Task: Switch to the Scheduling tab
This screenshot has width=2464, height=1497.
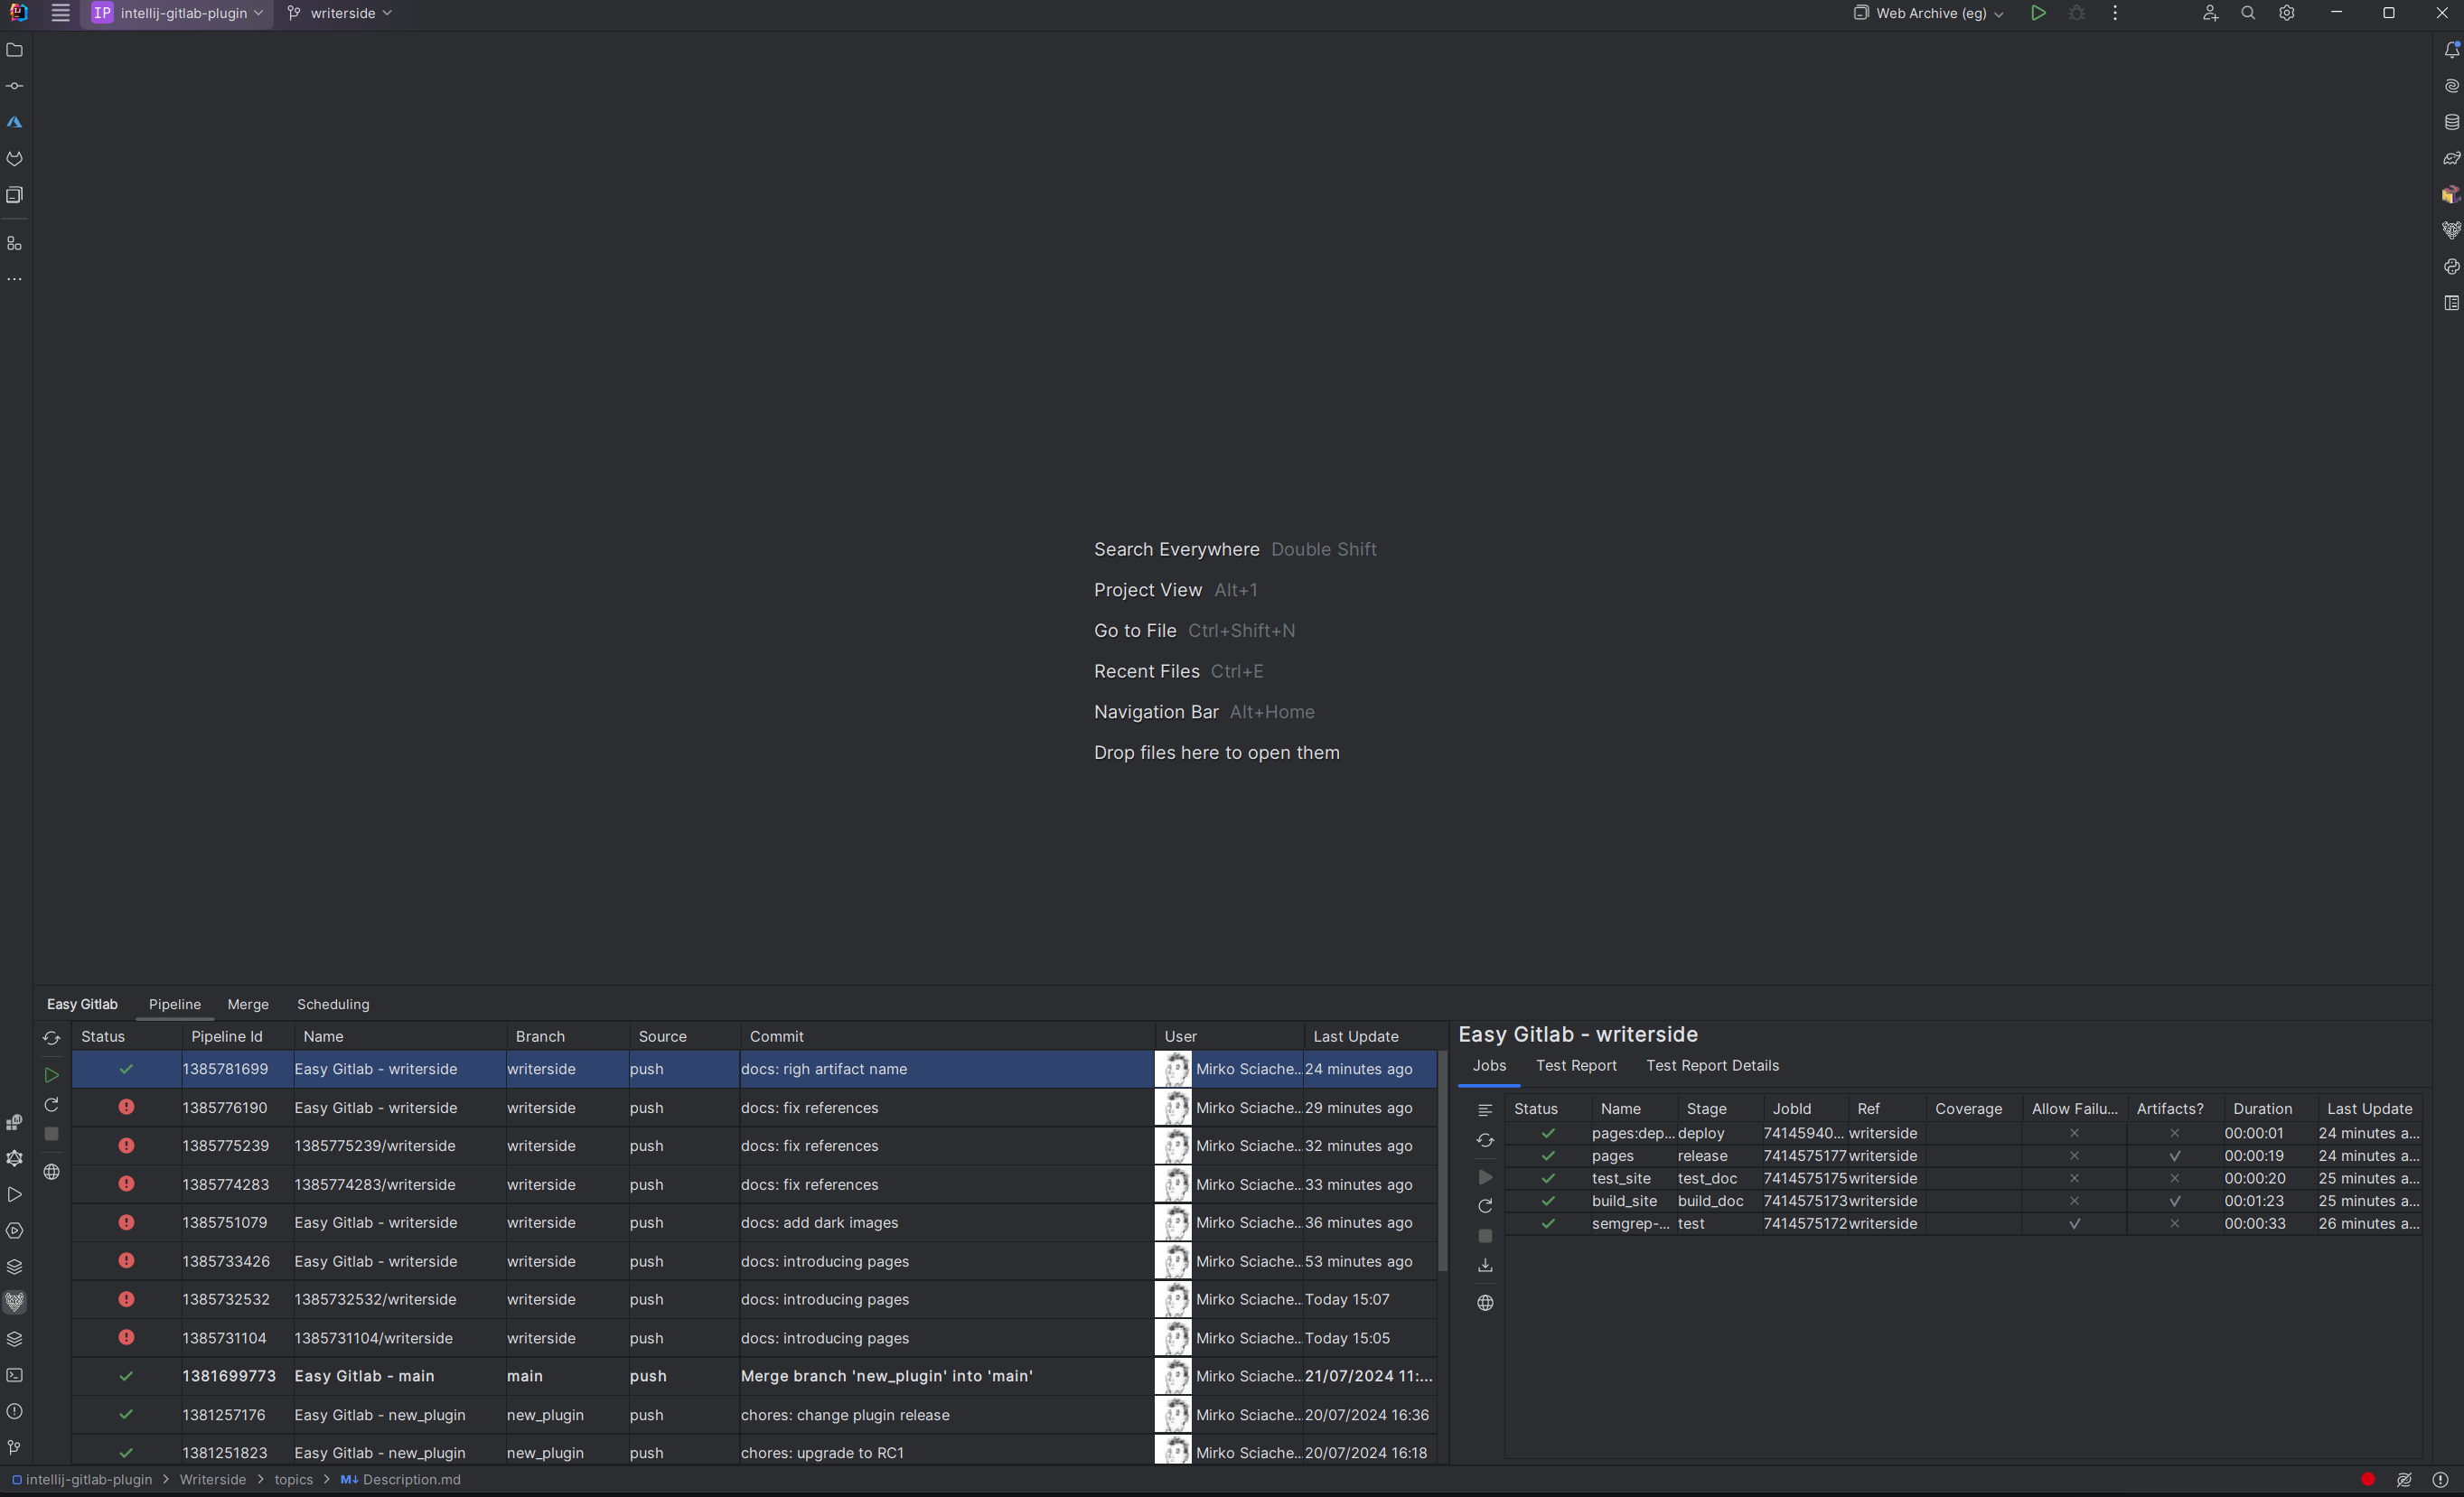Action: point(333,1004)
